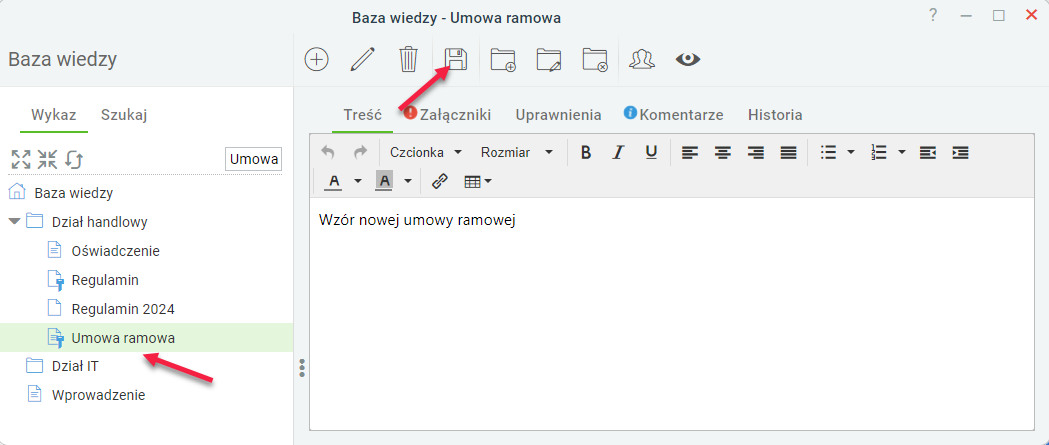The height and width of the screenshot is (445, 1049).
Task: Click the panel splitter handle dots
Action: pyautogui.click(x=302, y=367)
